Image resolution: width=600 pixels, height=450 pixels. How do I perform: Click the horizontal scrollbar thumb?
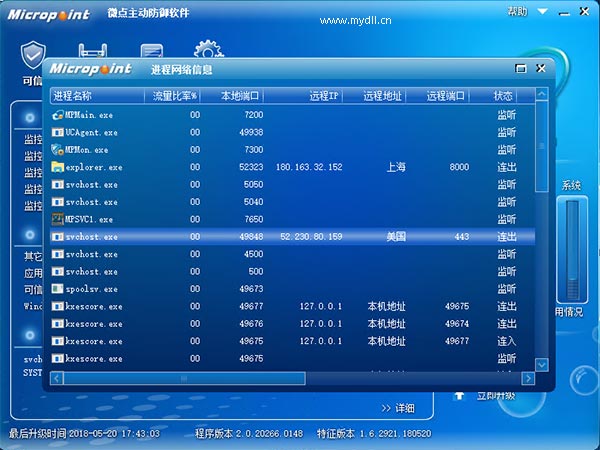pos(184,378)
